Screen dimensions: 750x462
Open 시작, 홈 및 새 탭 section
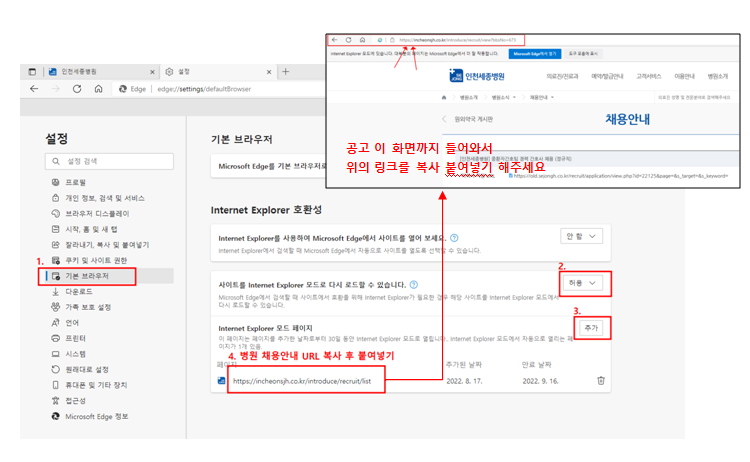91,229
